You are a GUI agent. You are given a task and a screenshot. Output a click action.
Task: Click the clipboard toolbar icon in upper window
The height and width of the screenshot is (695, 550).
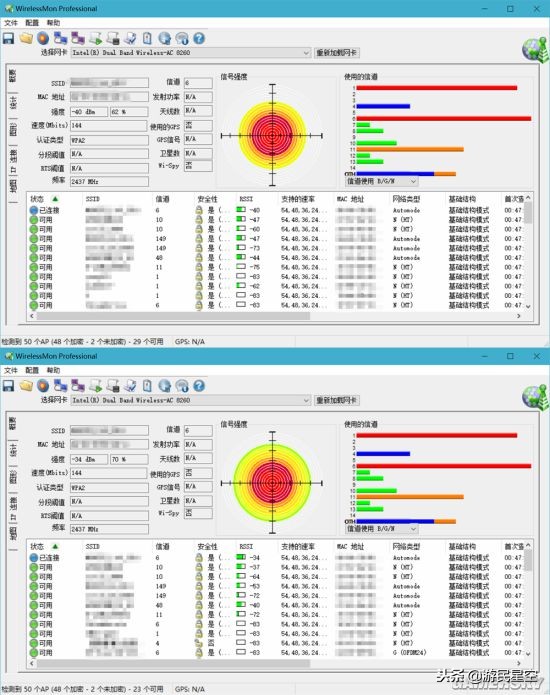(147, 39)
